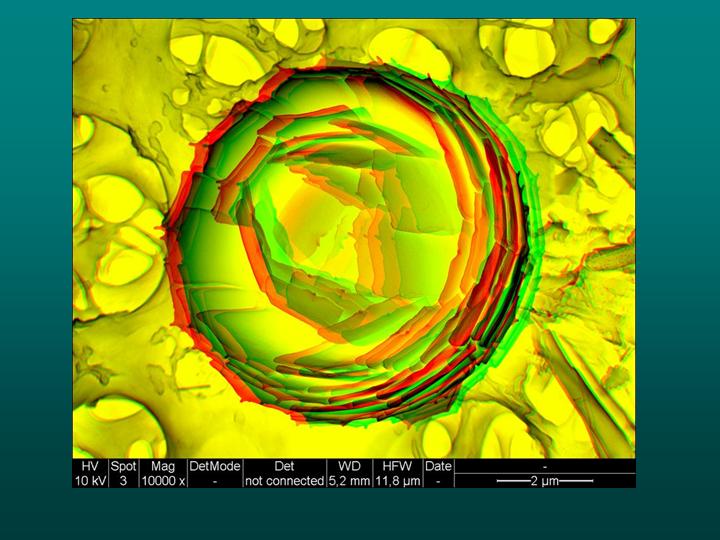720x540 pixels.
Task: Click the Date column header
Action: 438,466
